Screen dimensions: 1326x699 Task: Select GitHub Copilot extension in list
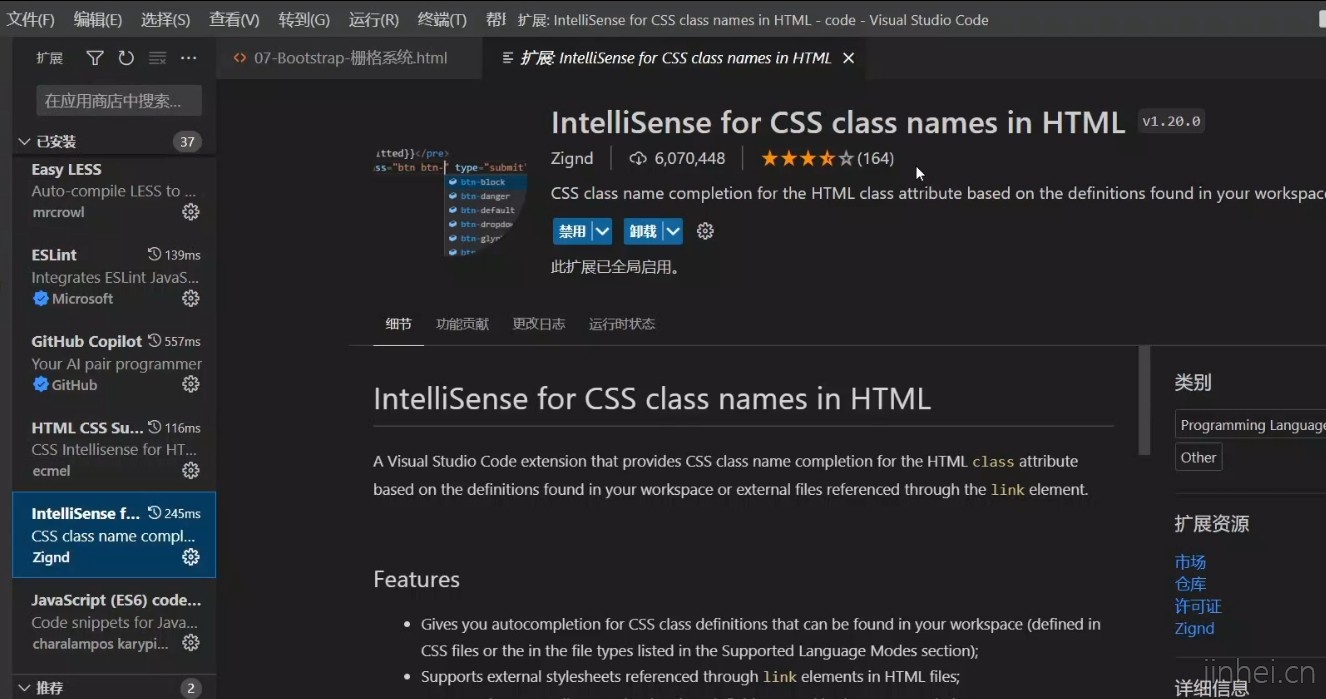[114, 362]
